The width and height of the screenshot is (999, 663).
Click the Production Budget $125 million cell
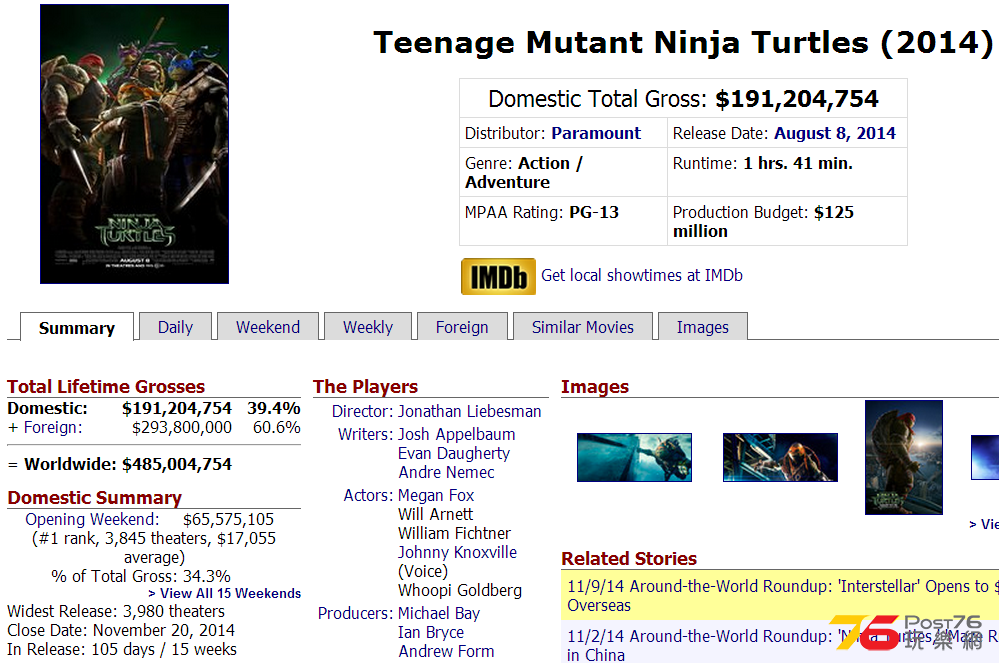(787, 221)
